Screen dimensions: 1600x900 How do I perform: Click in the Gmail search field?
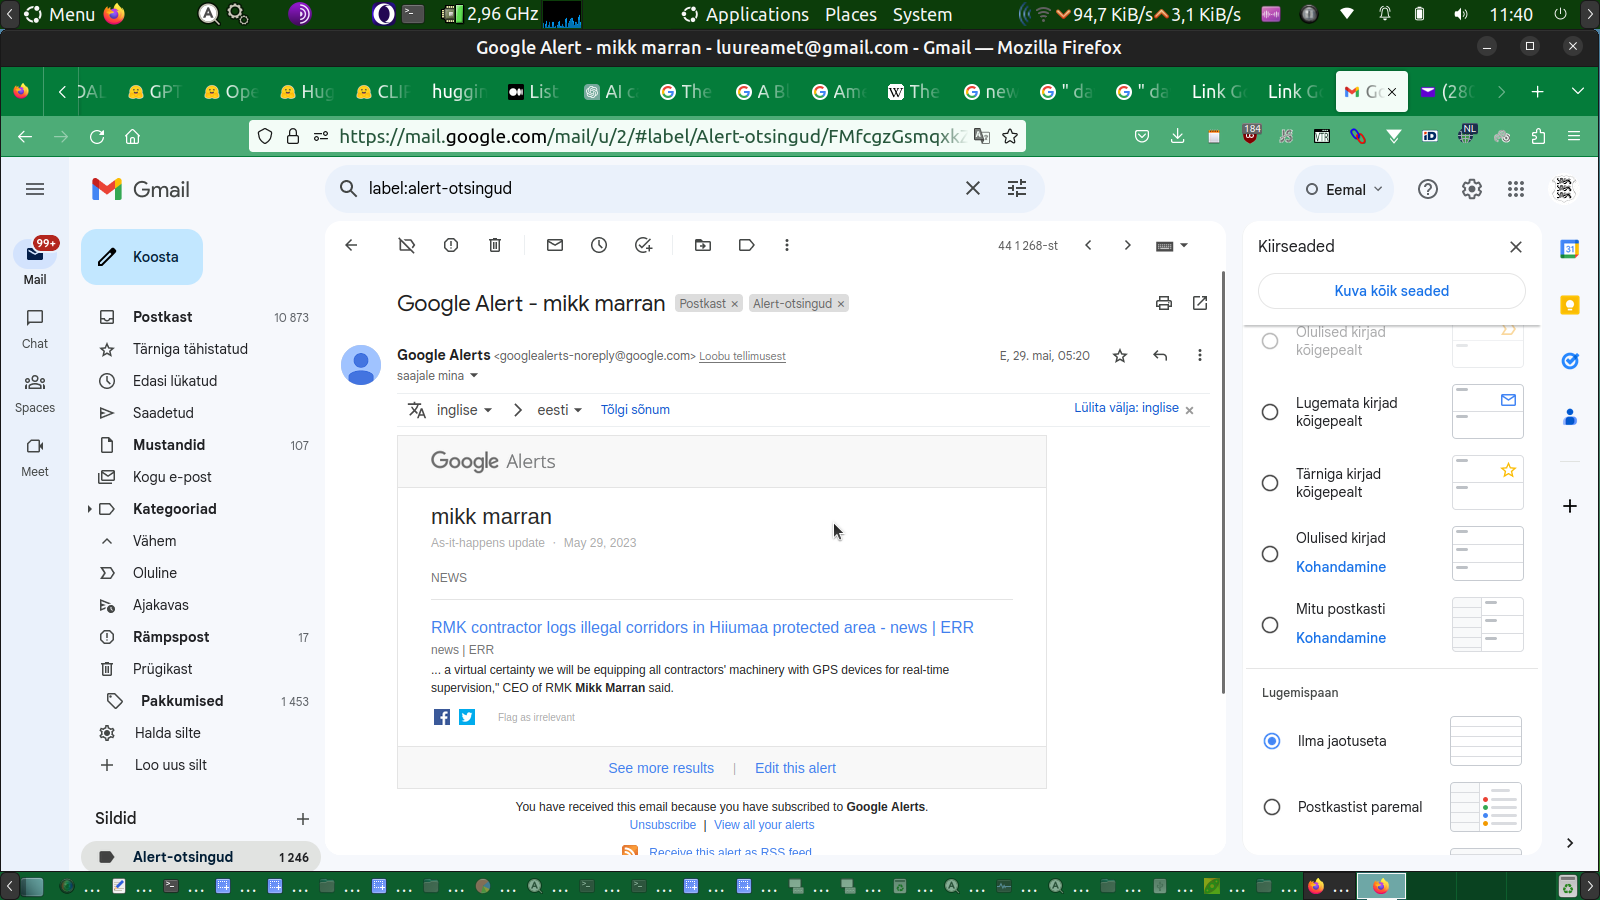click(660, 188)
